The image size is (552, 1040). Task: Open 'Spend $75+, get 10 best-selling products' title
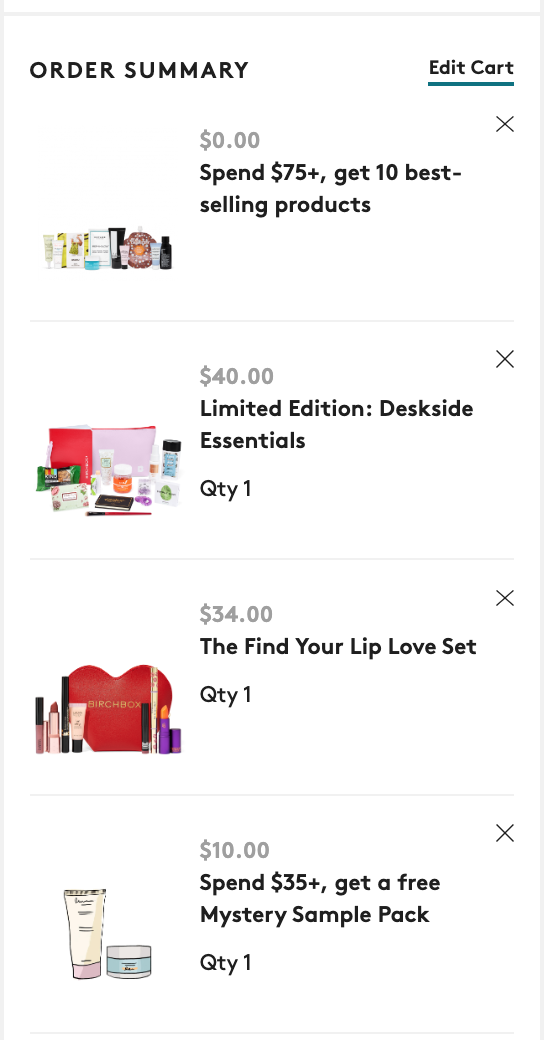coord(330,188)
